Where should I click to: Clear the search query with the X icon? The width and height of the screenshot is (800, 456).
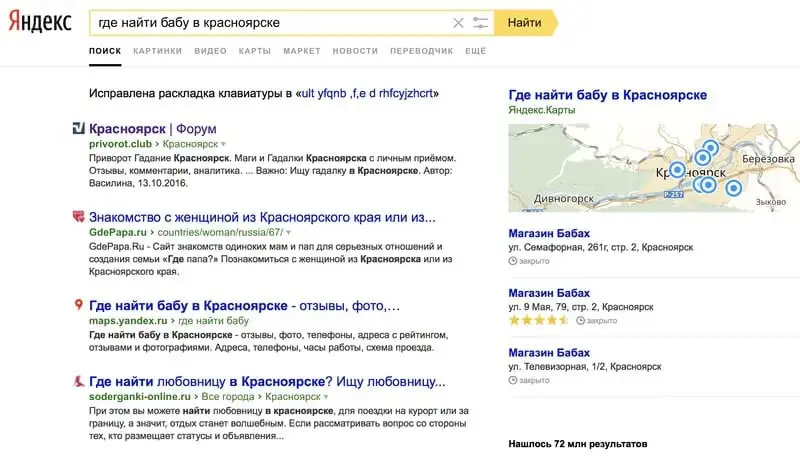tap(458, 22)
